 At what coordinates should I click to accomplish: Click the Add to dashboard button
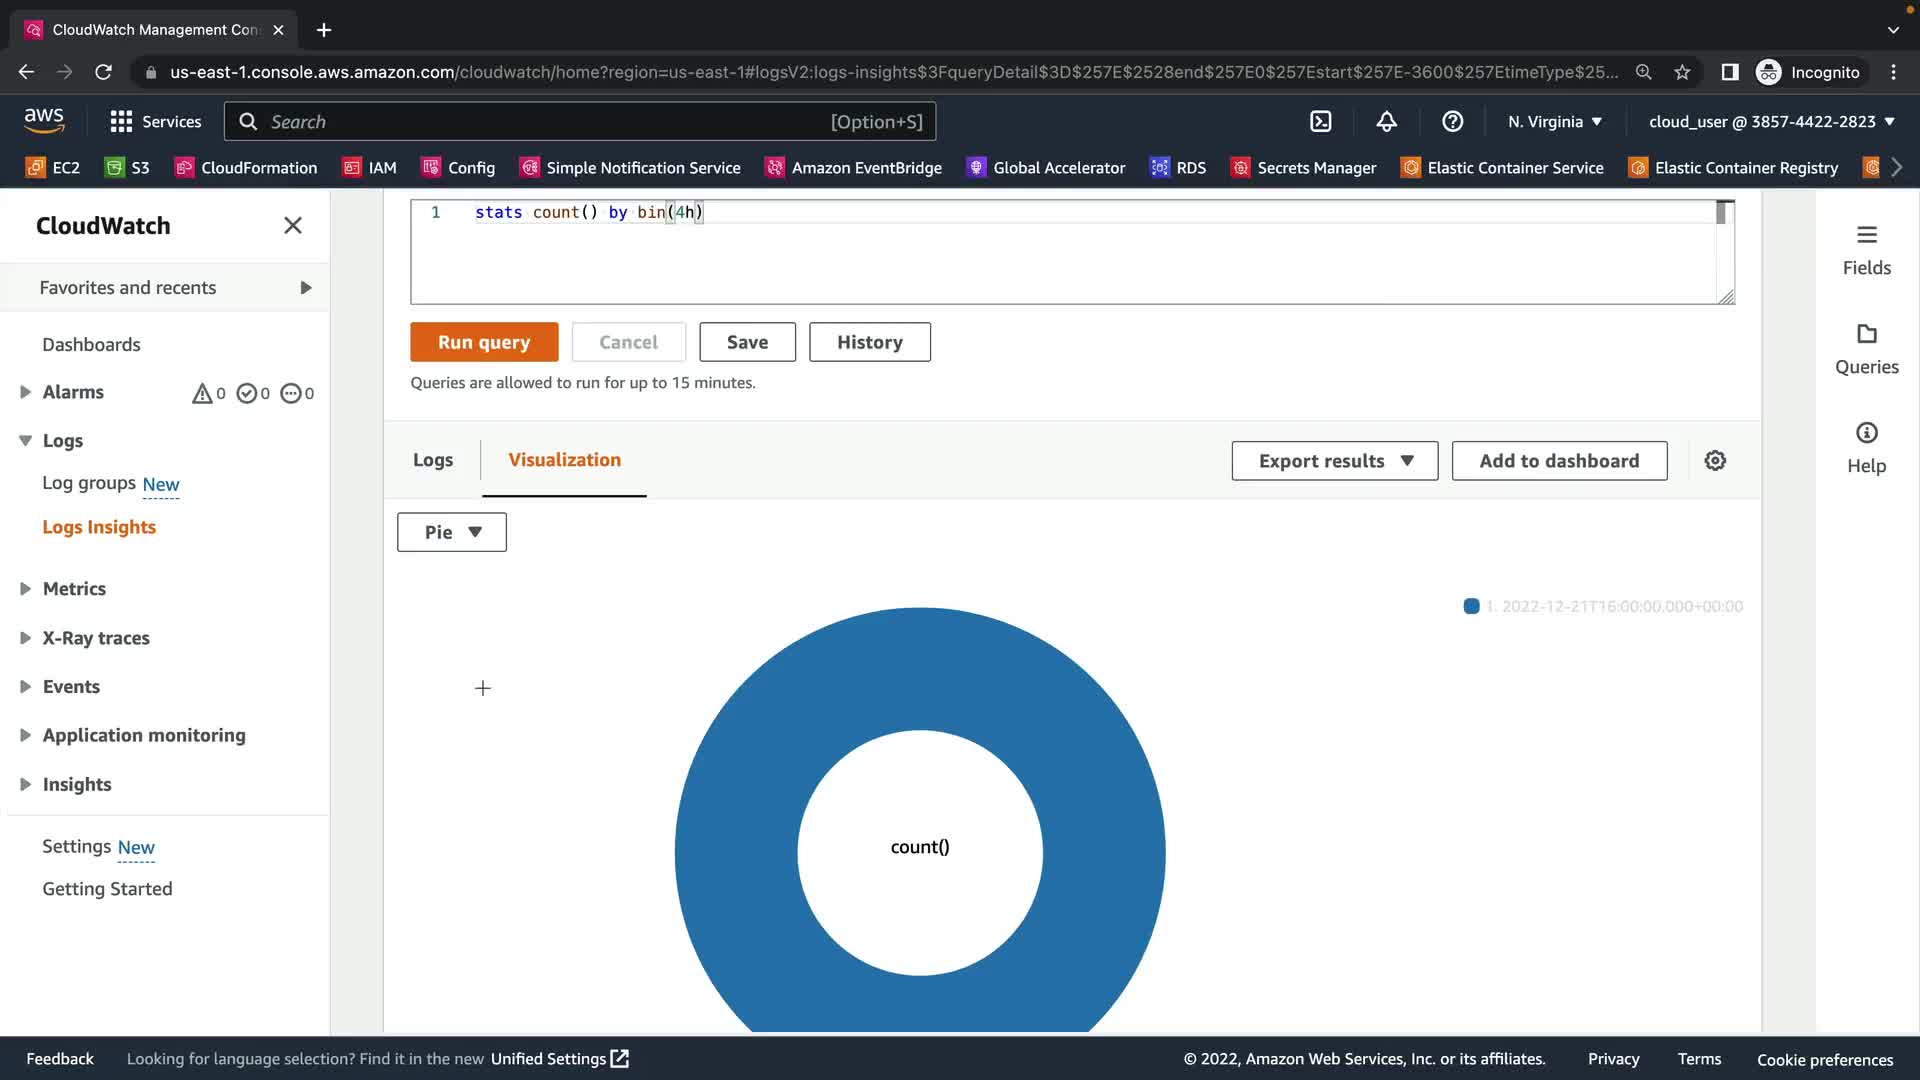pyautogui.click(x=1559, y=461)
